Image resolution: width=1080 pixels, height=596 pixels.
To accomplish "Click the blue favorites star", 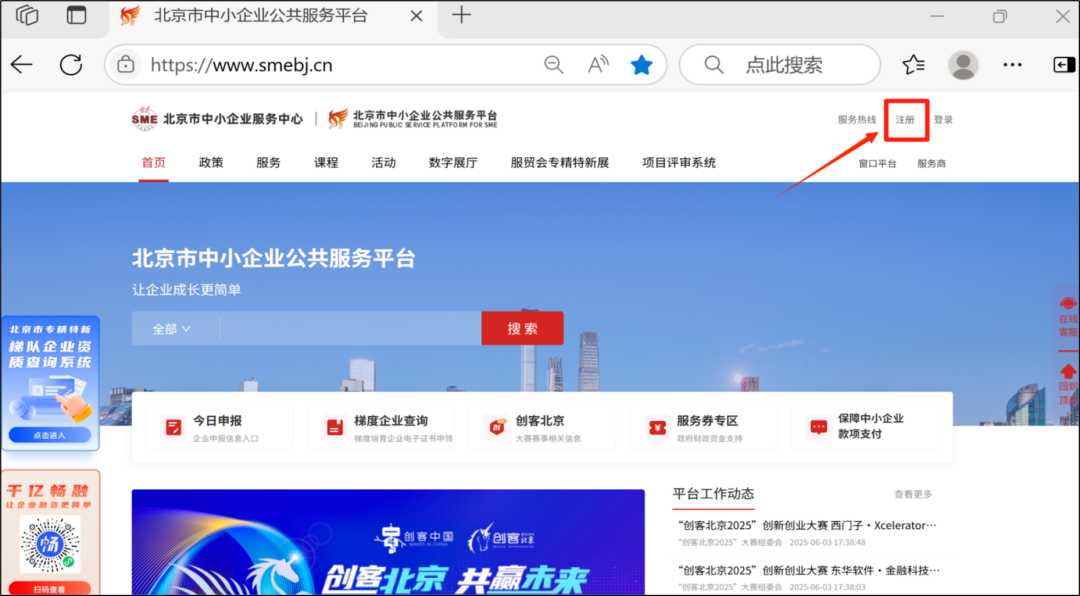I will 641,65.
